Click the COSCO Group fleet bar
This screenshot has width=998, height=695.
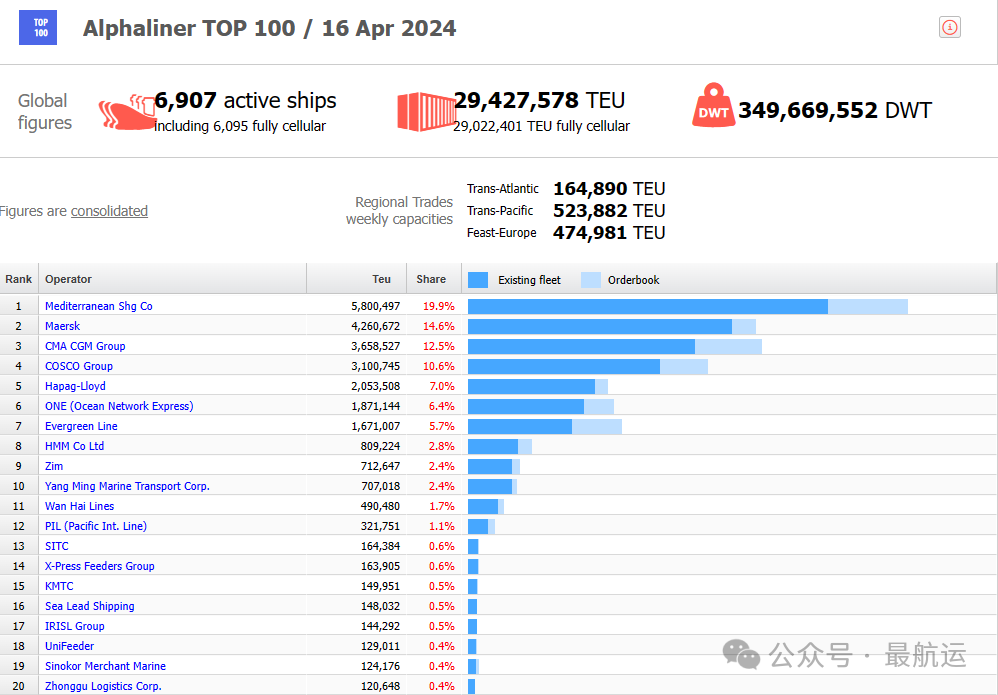(x=564, y=367)
